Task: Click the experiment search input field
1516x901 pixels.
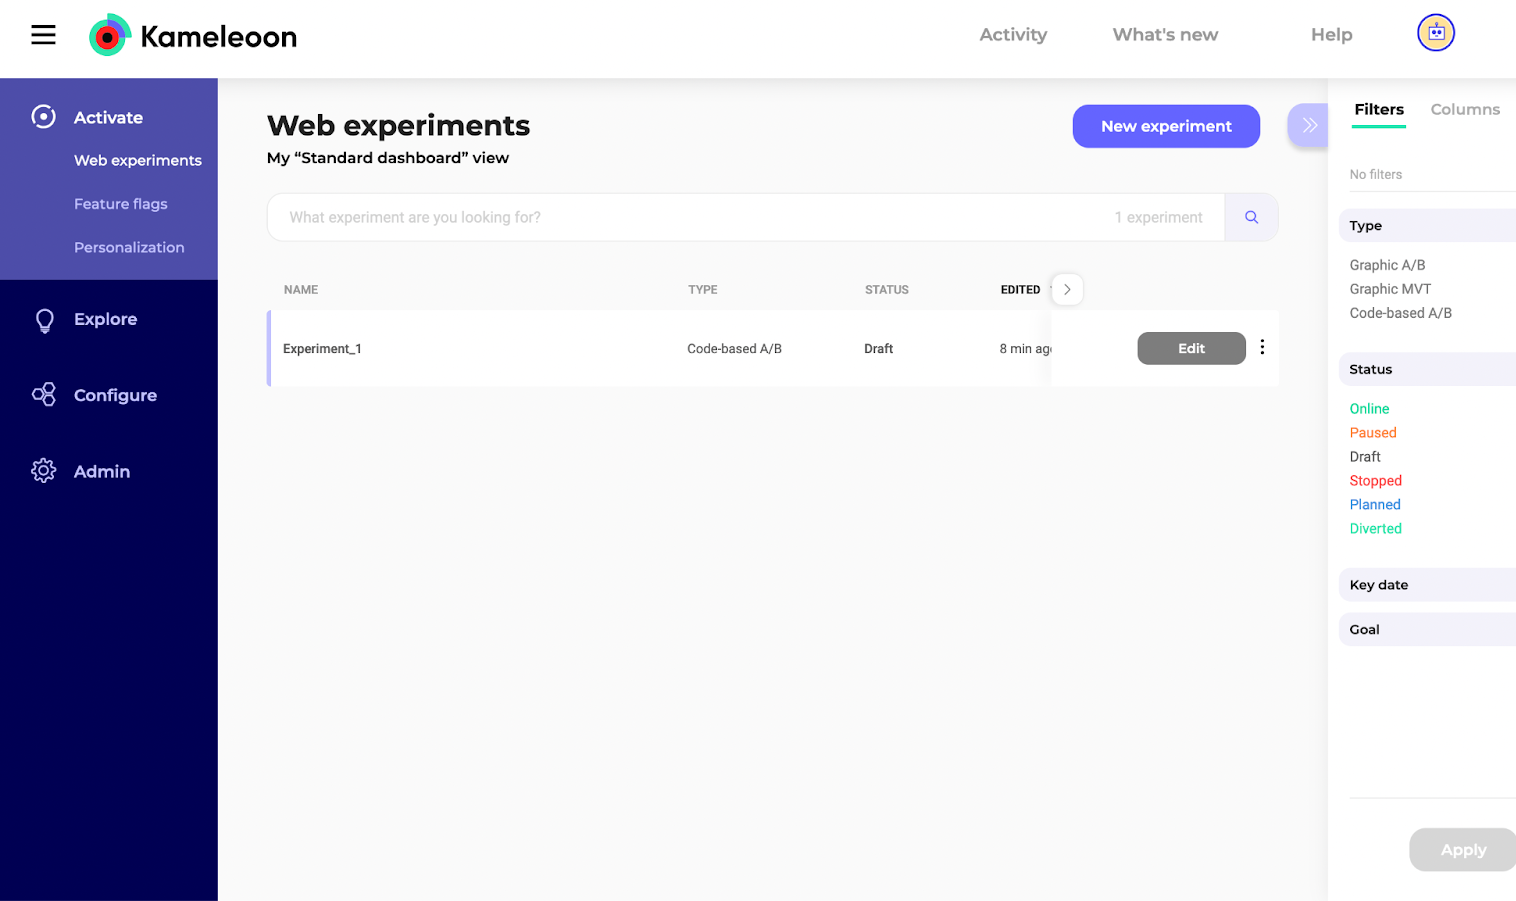Action: (x=700, y=217)
